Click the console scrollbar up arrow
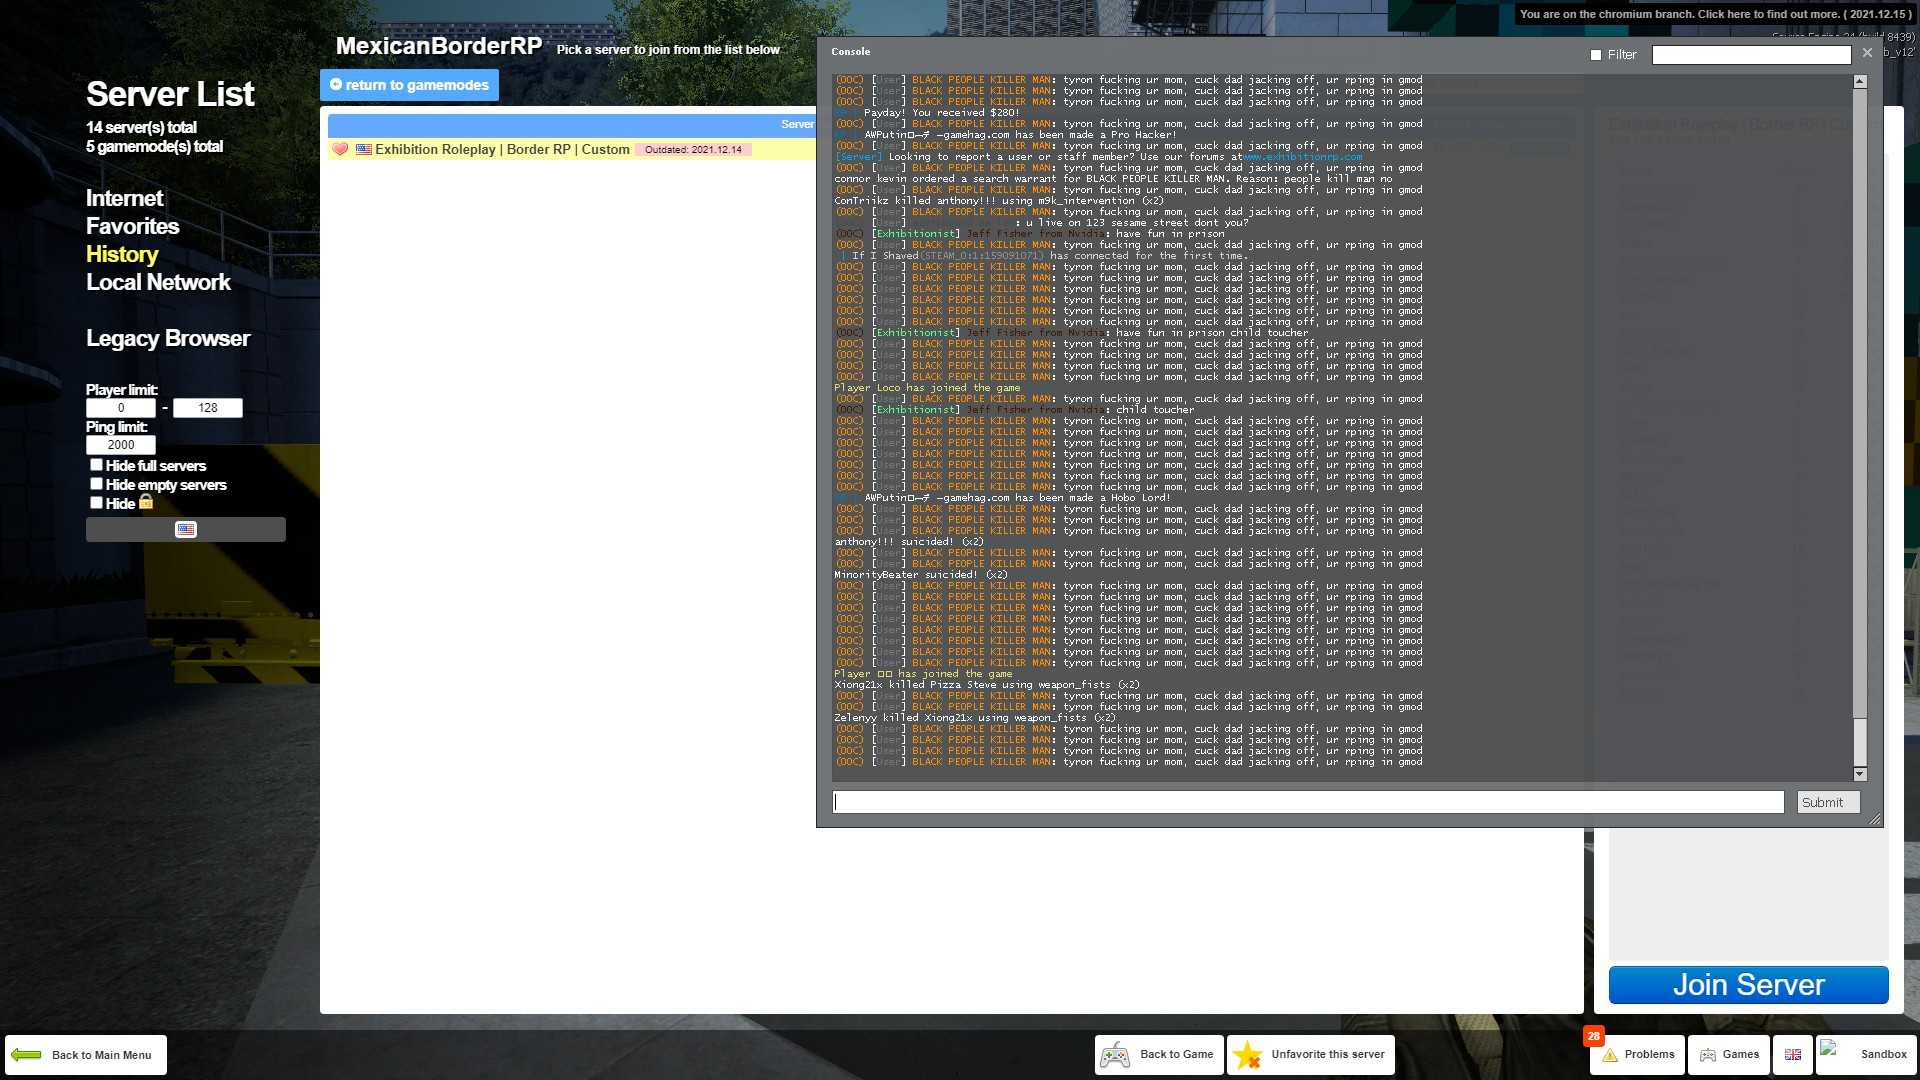Screen dimensions: 1920x1080 (x=1860, y=81)
